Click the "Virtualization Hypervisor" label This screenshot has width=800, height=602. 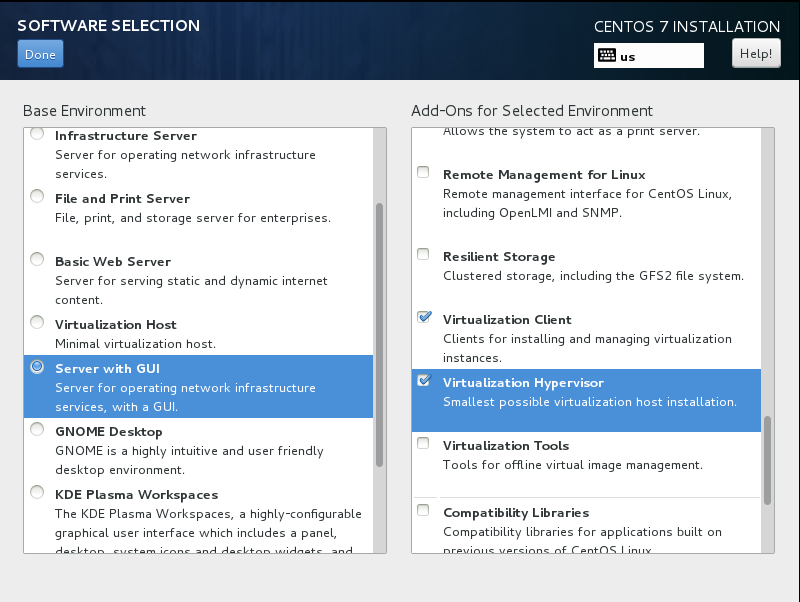523,383
